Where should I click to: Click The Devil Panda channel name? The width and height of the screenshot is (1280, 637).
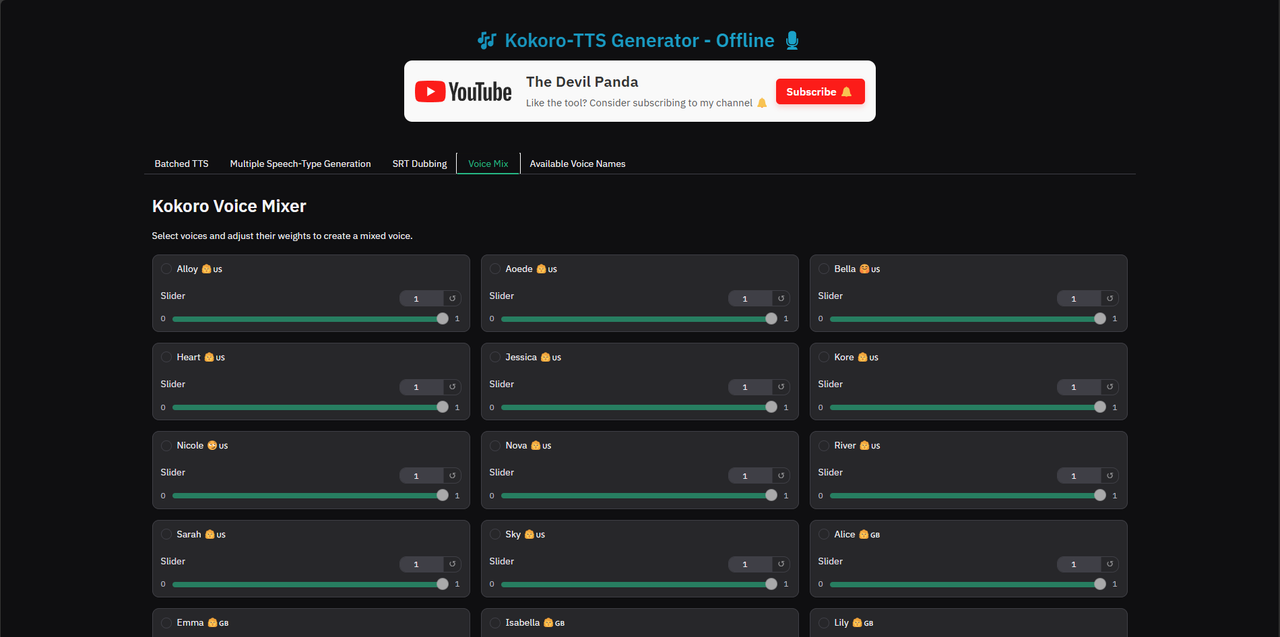click(x=582, y=82)
